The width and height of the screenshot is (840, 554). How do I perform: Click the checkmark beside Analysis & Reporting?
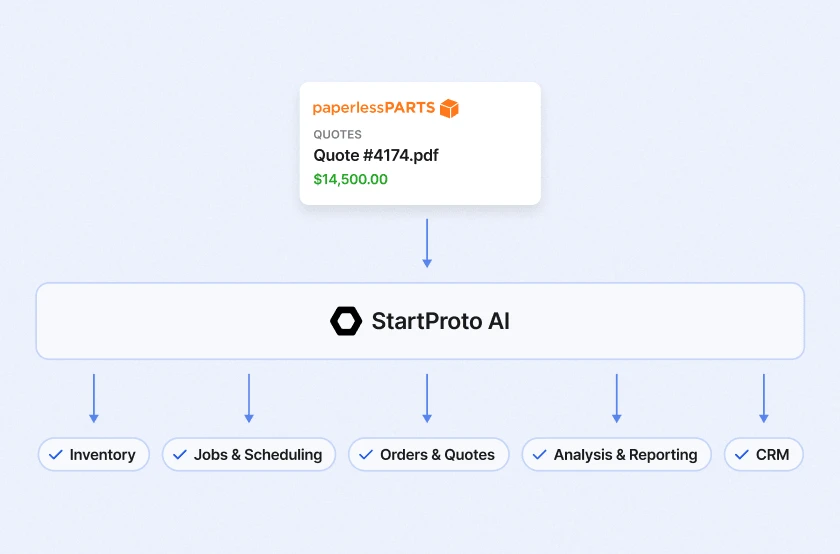tap(539, 455)
